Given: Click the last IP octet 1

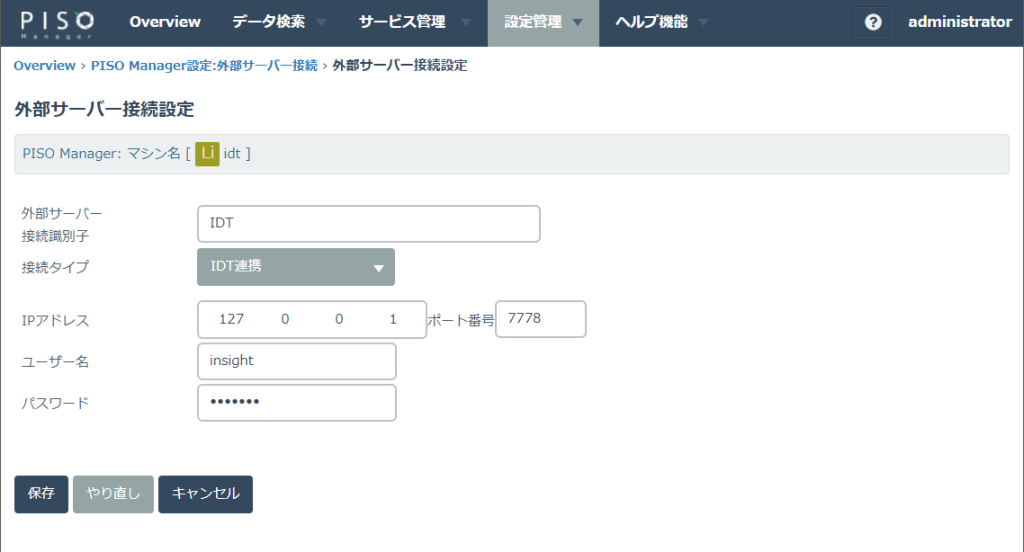Looking at the screenshot, I should tap(392, 319).
